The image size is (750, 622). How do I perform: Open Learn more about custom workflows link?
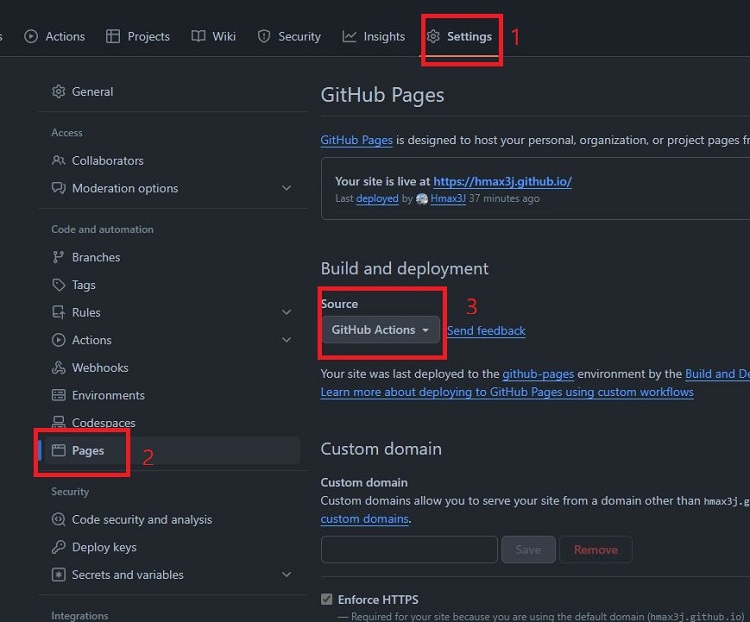[507, 392]
